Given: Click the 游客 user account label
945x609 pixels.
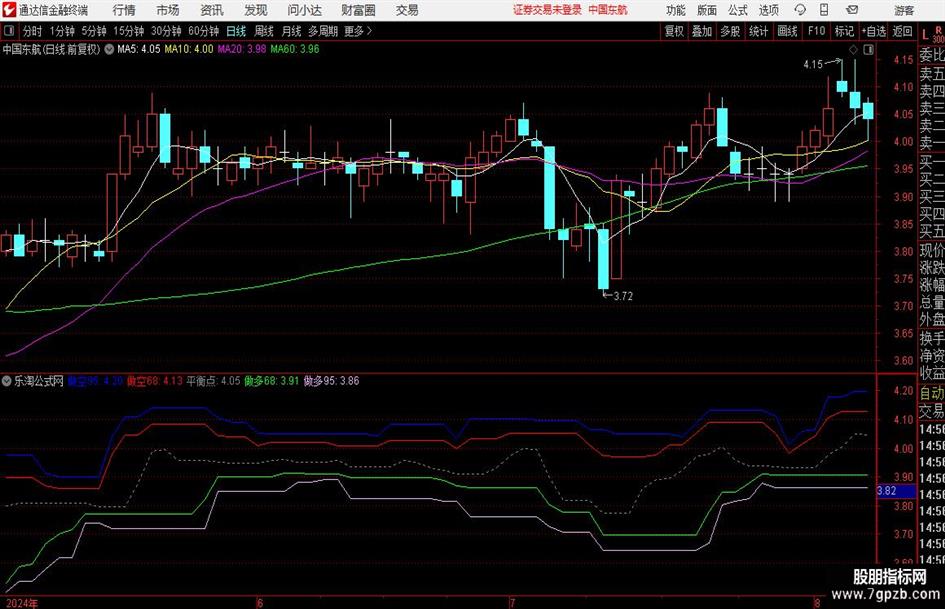Looking at the screenshot, I should coord(904,10).
